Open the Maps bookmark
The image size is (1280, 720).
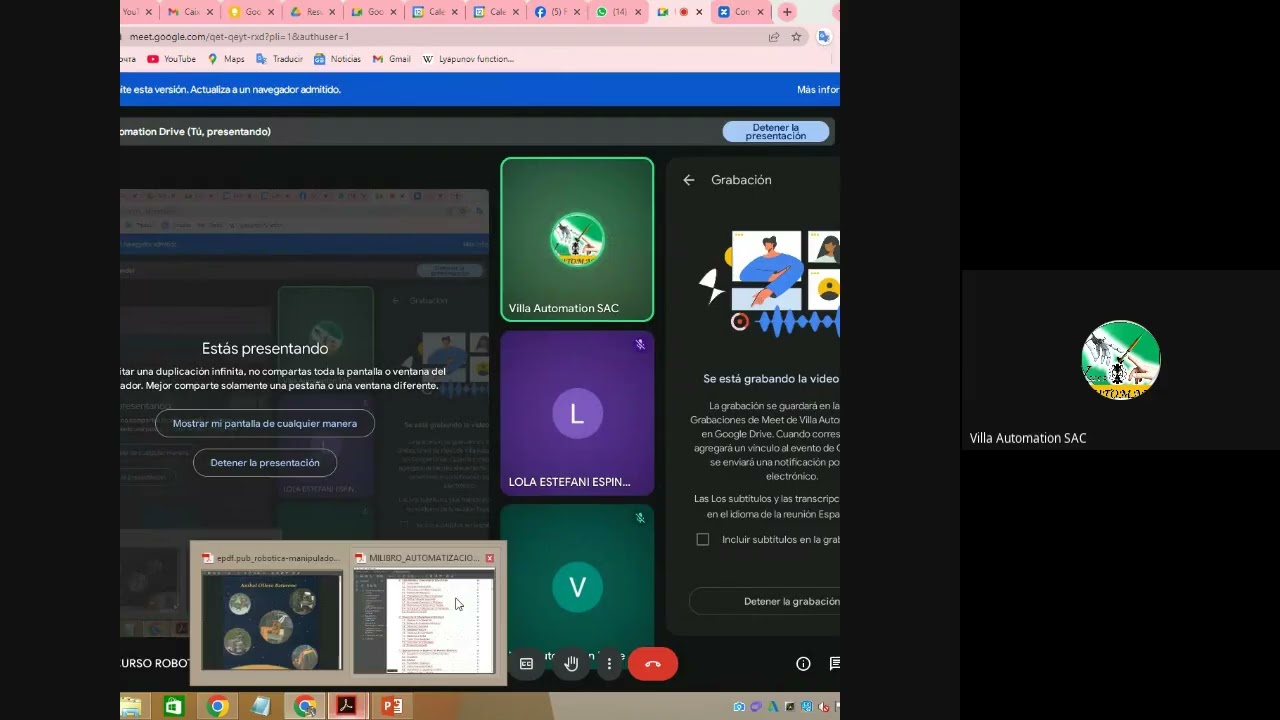point(226,59)
